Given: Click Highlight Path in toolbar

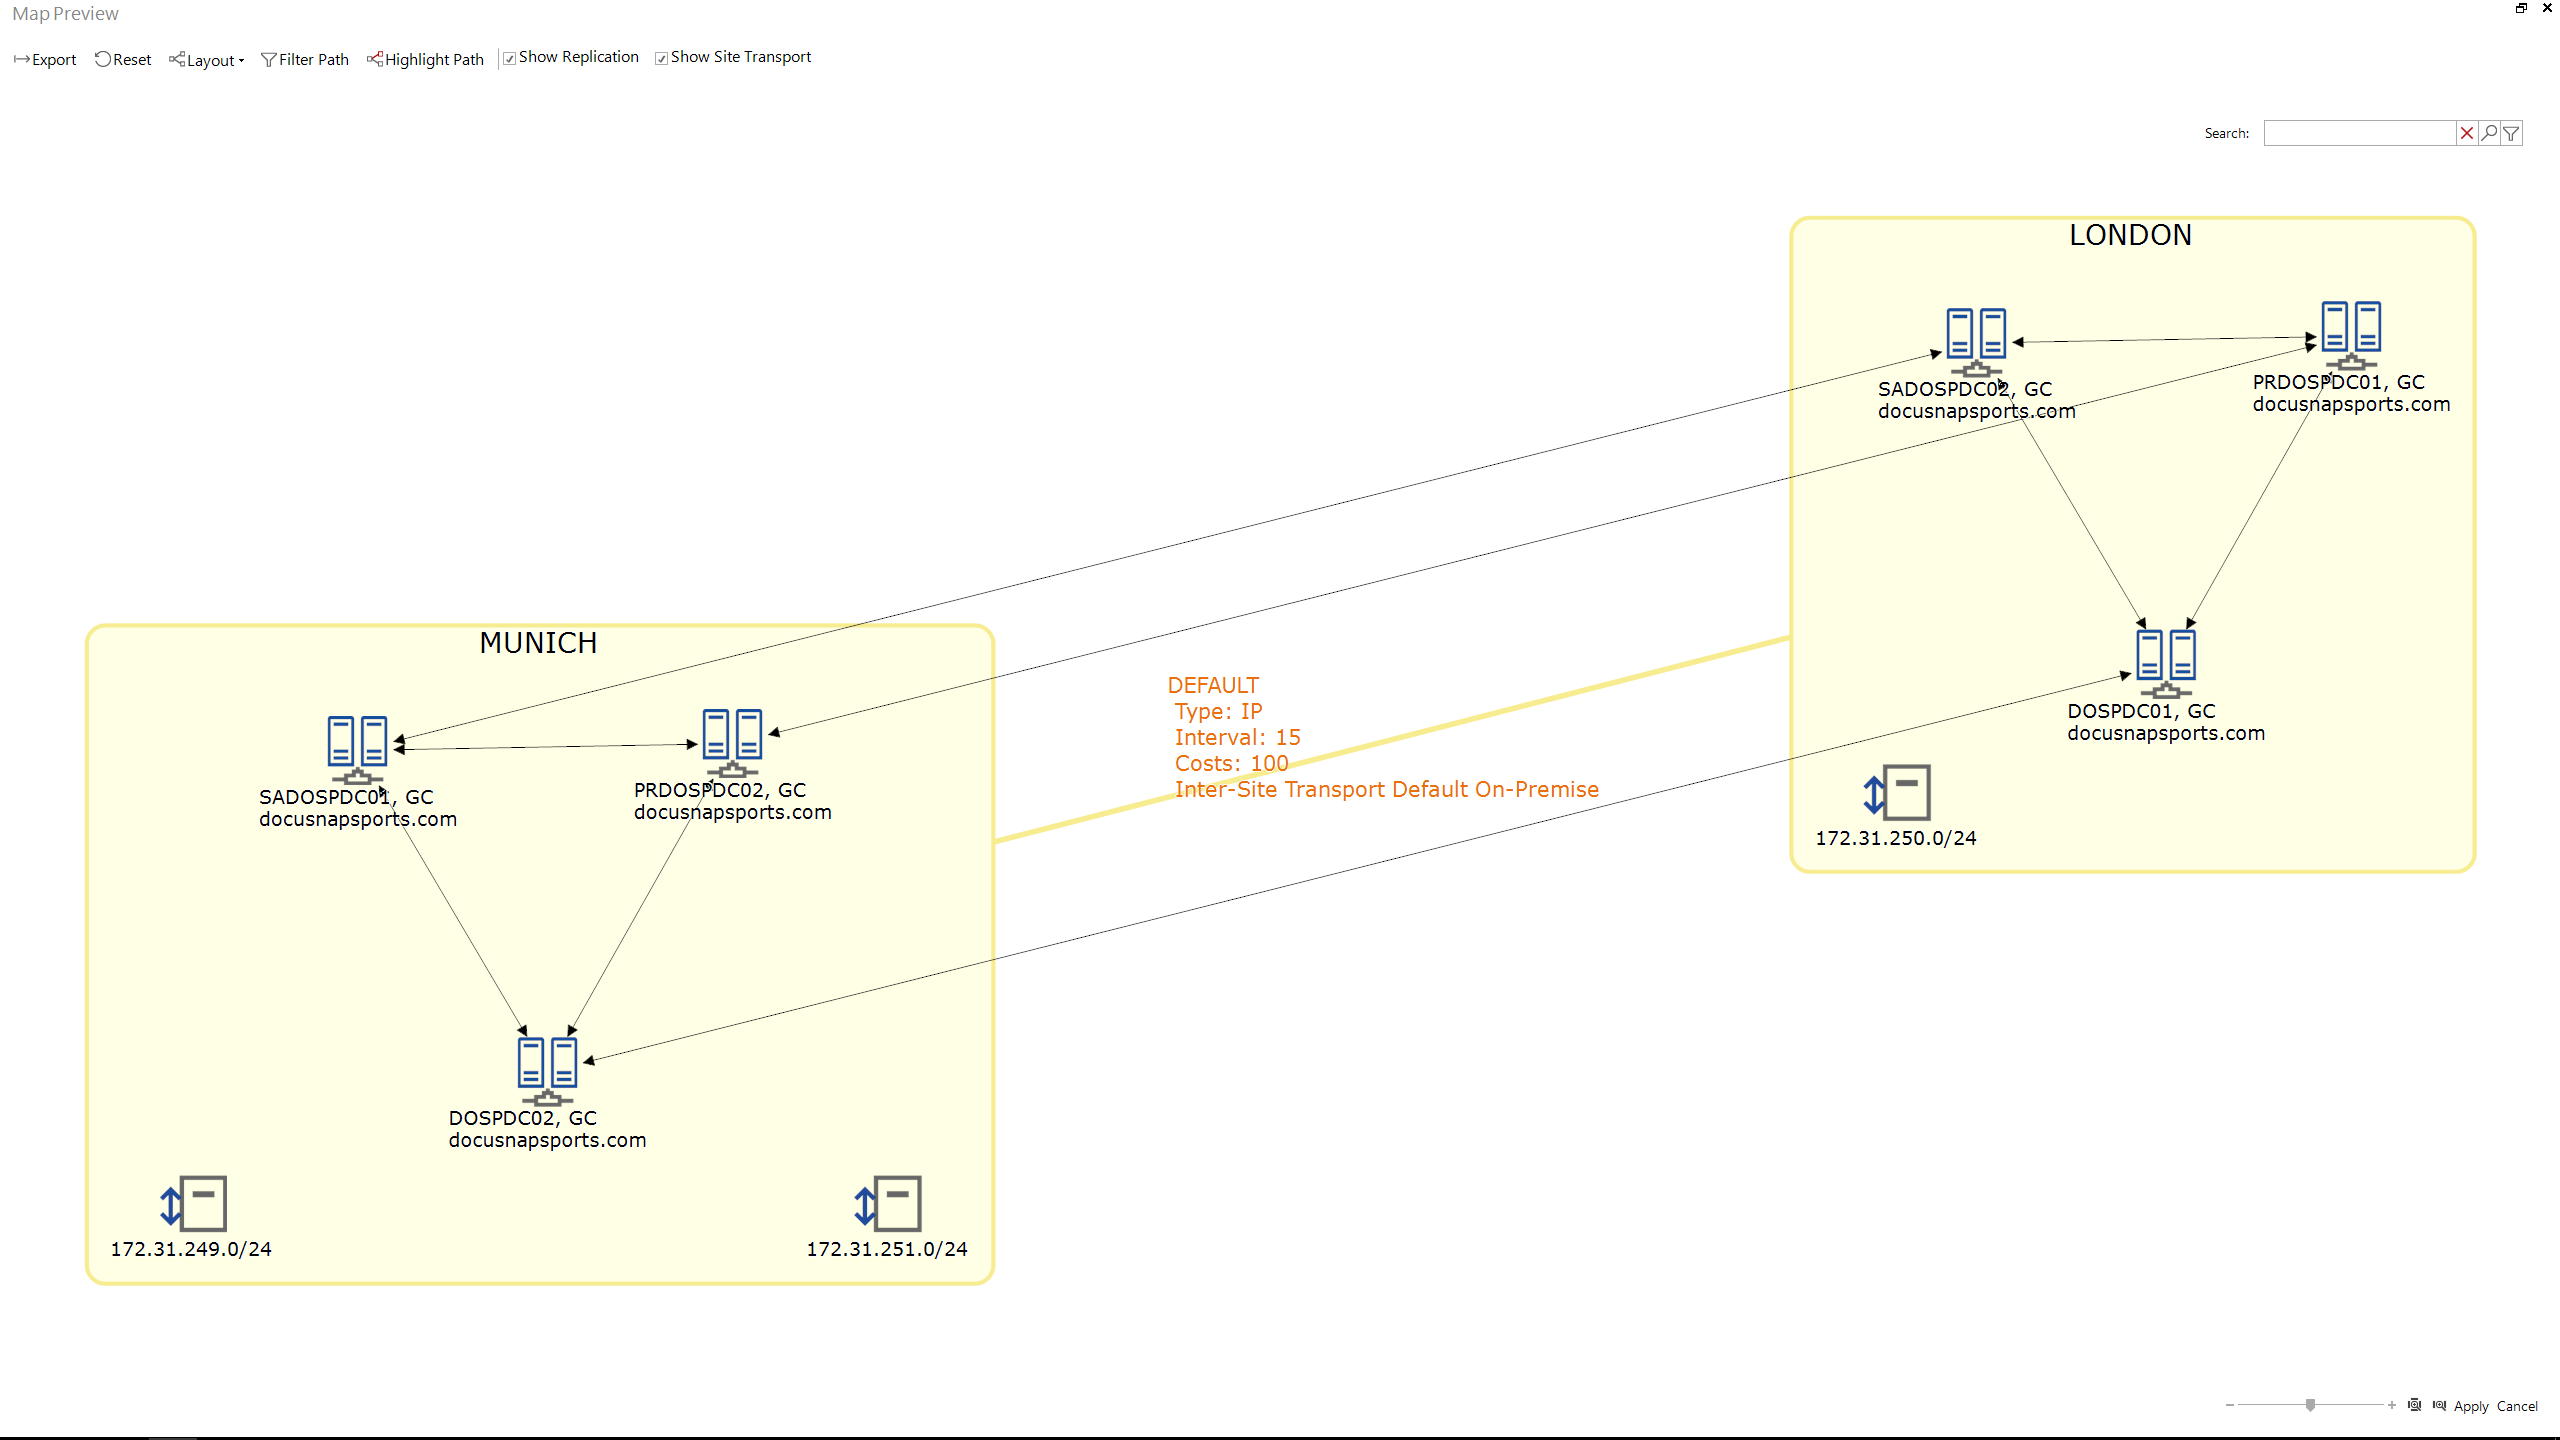Looking at the screenshot, I should click(x=425, y=60).
